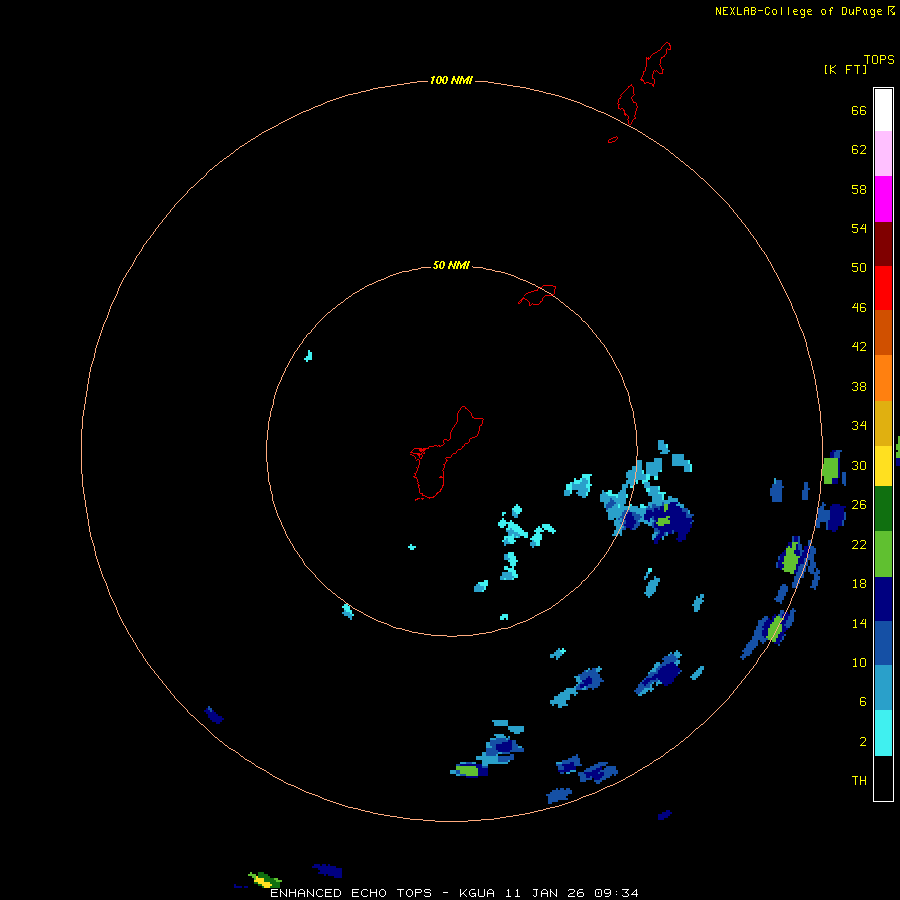
Task: Click the legend value "66"
Action: (x=859, y=110)
